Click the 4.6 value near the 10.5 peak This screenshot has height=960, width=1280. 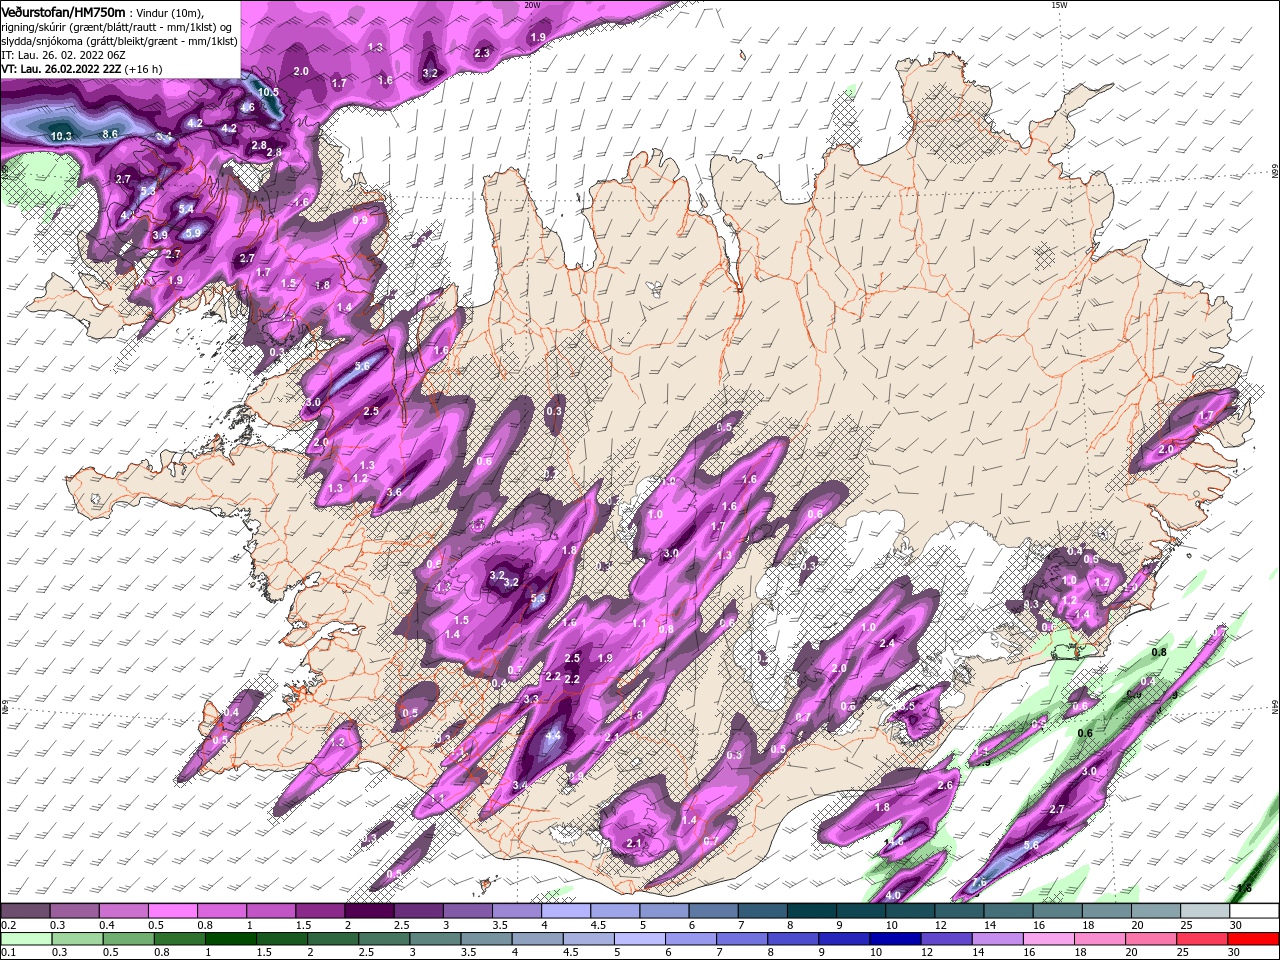[x=247, y=107]
